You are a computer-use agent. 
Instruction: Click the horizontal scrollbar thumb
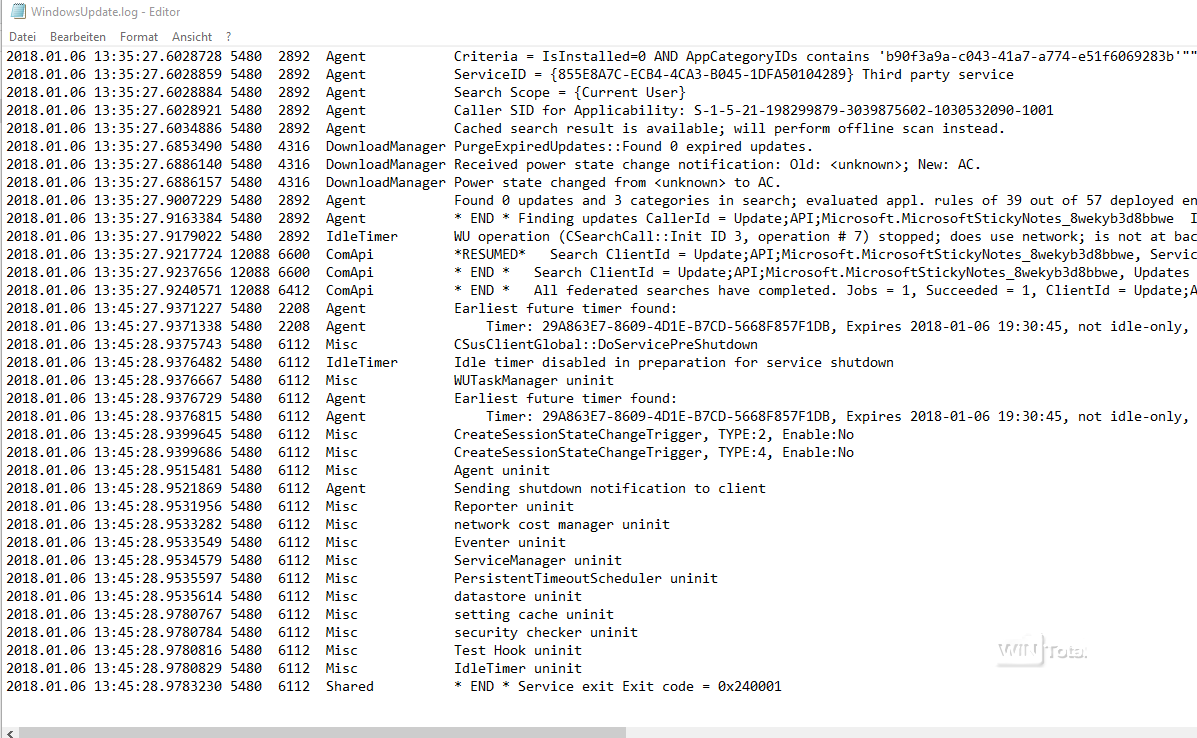(x=320, y=732)
